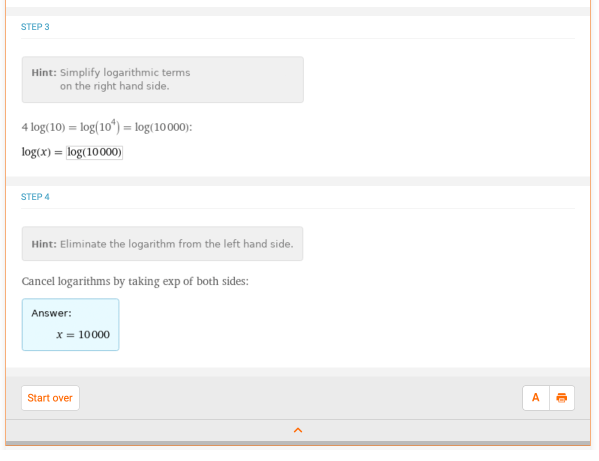Image resolution: width=599 pixels, height=461 pixels.
Task: Switch to plain text with the A icon
Action: pyautogui.click(x=536, y=398)
